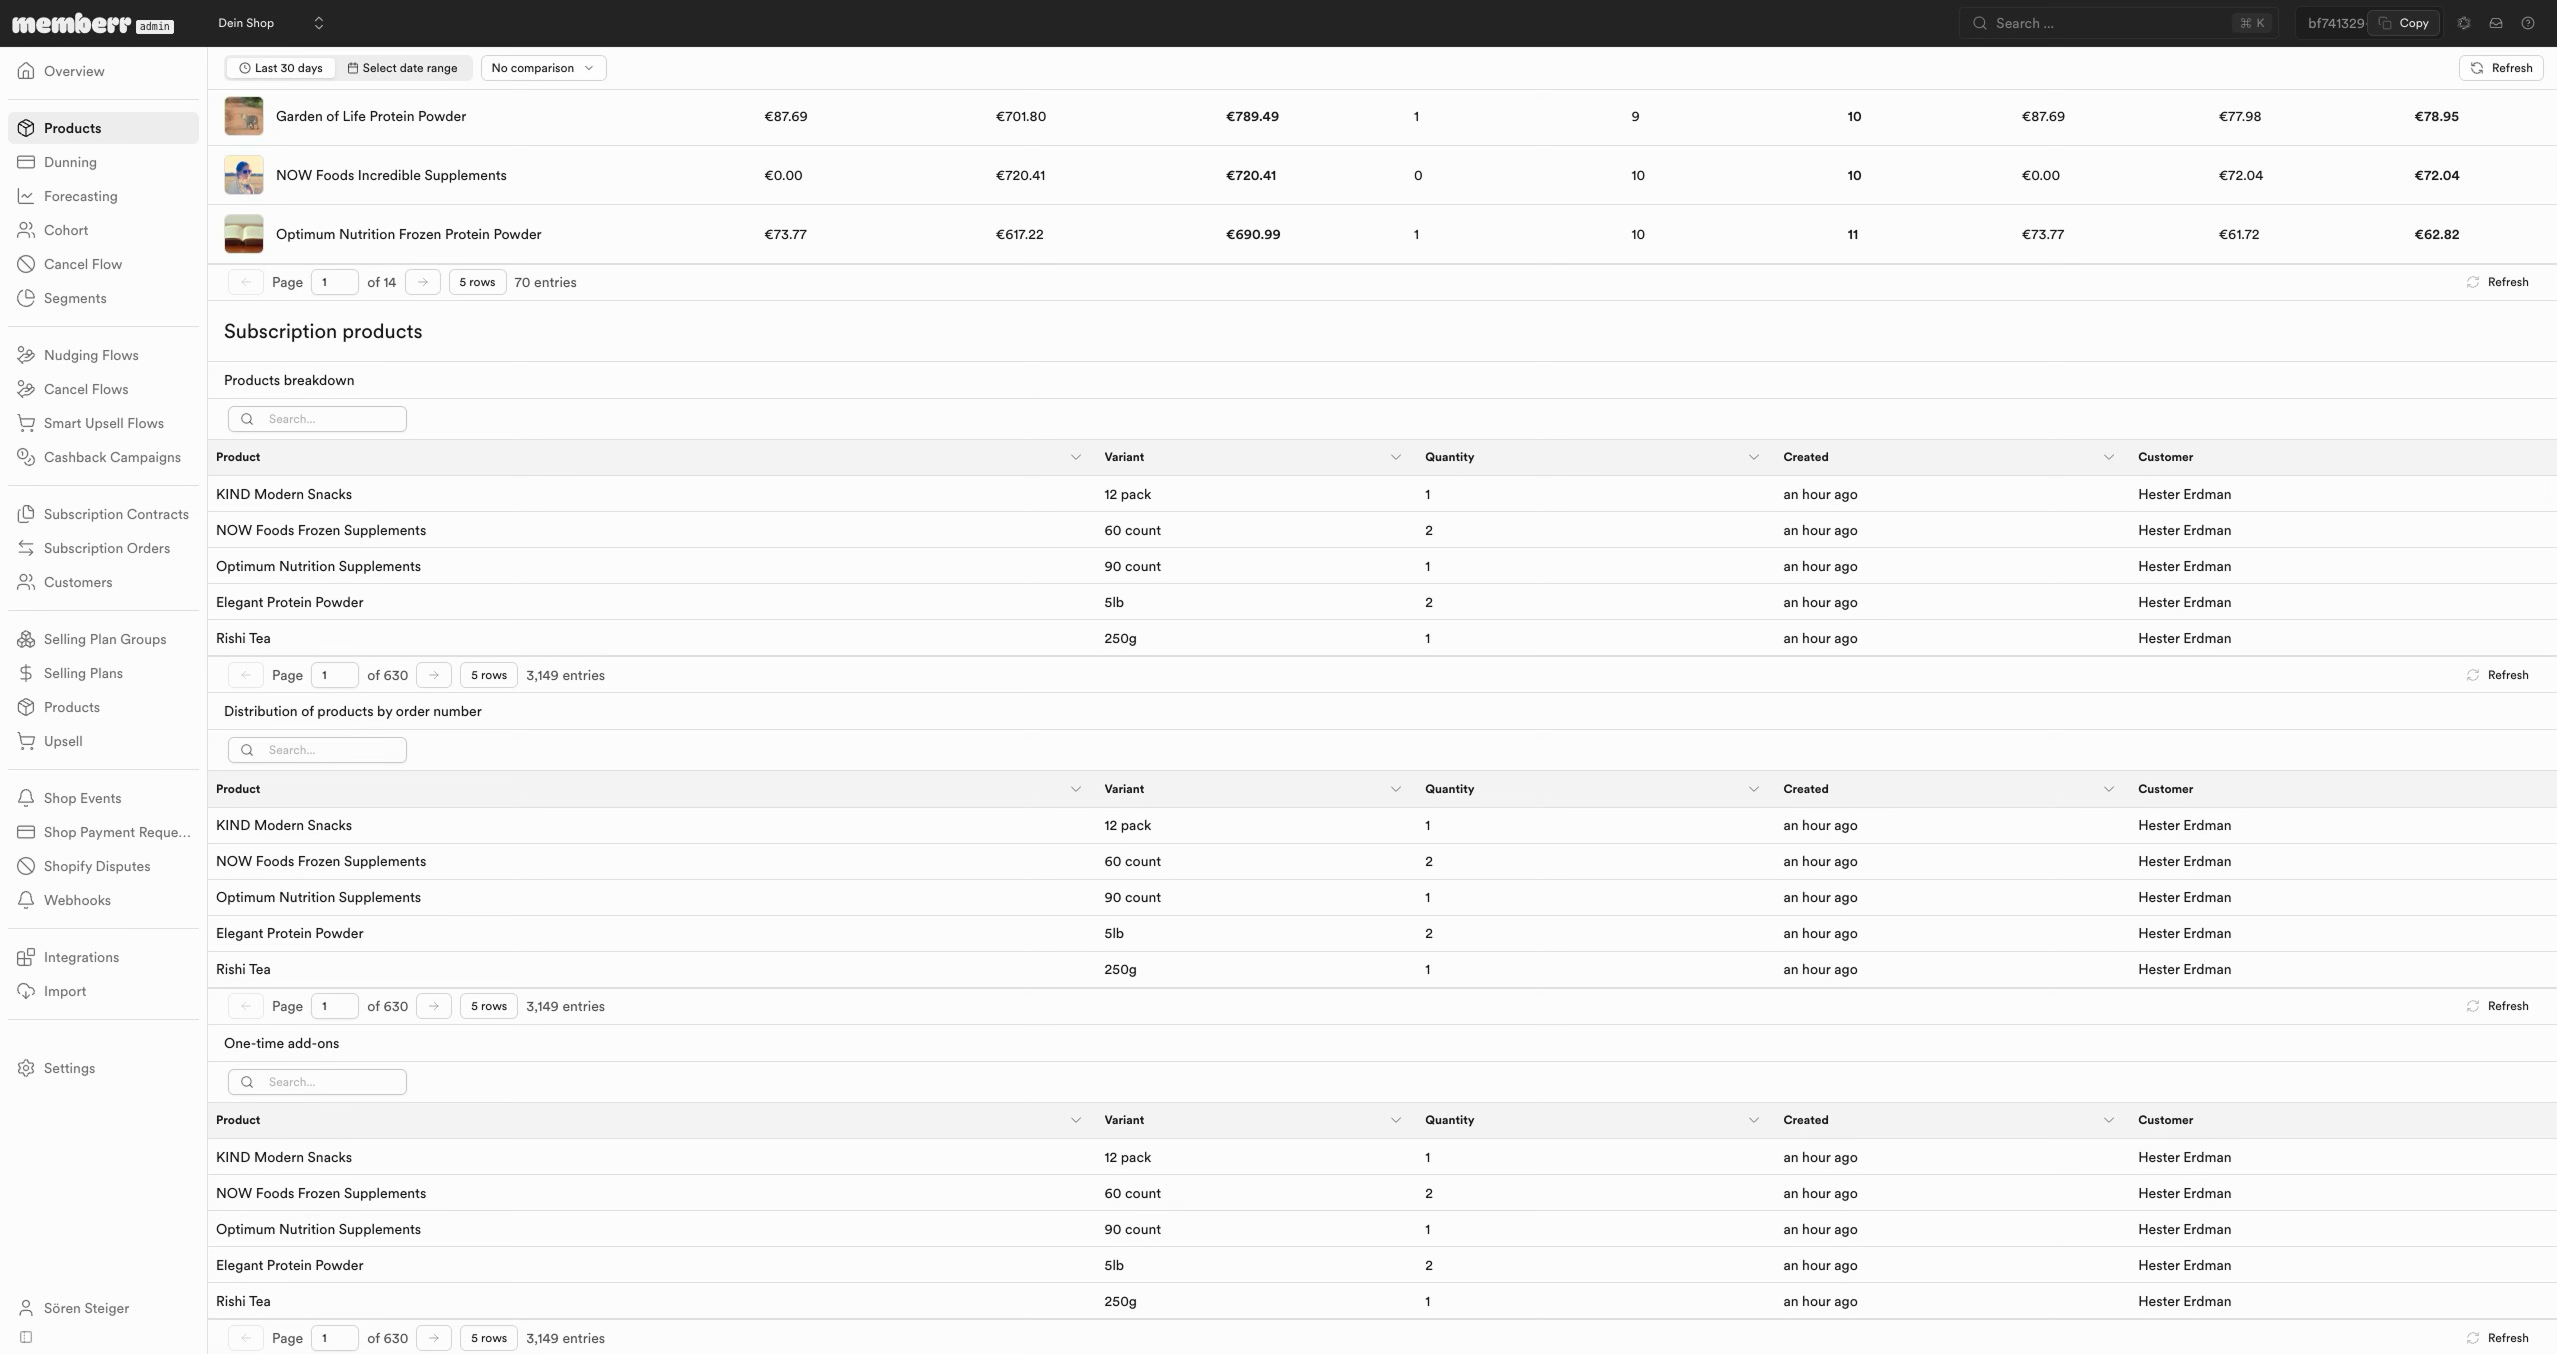
Task: Click the Cohort people icon in the sidebar
Action: pyautogui.click(x=26, y=230)
